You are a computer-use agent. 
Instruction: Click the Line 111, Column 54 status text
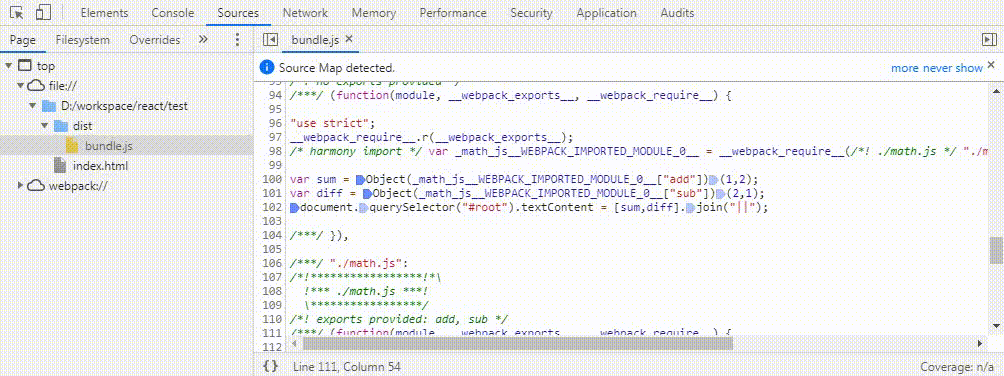pos(346,367)
